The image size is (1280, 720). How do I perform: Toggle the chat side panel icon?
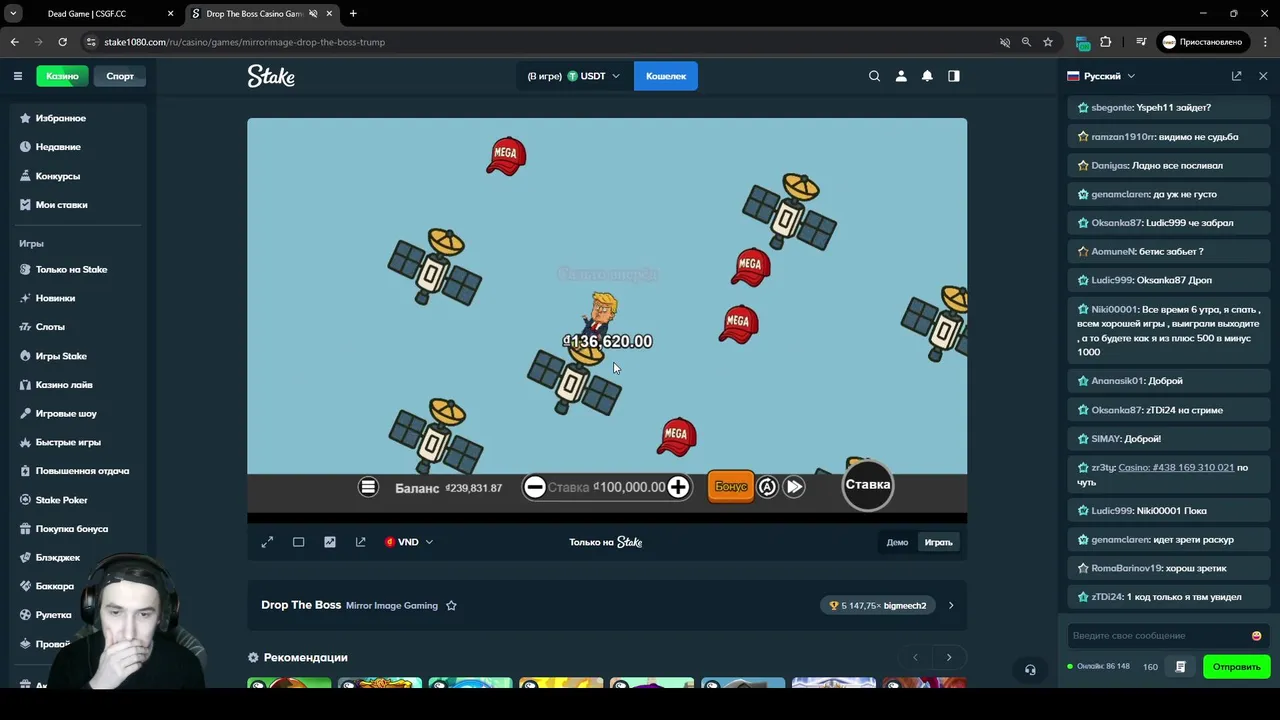tap(954, 76)
